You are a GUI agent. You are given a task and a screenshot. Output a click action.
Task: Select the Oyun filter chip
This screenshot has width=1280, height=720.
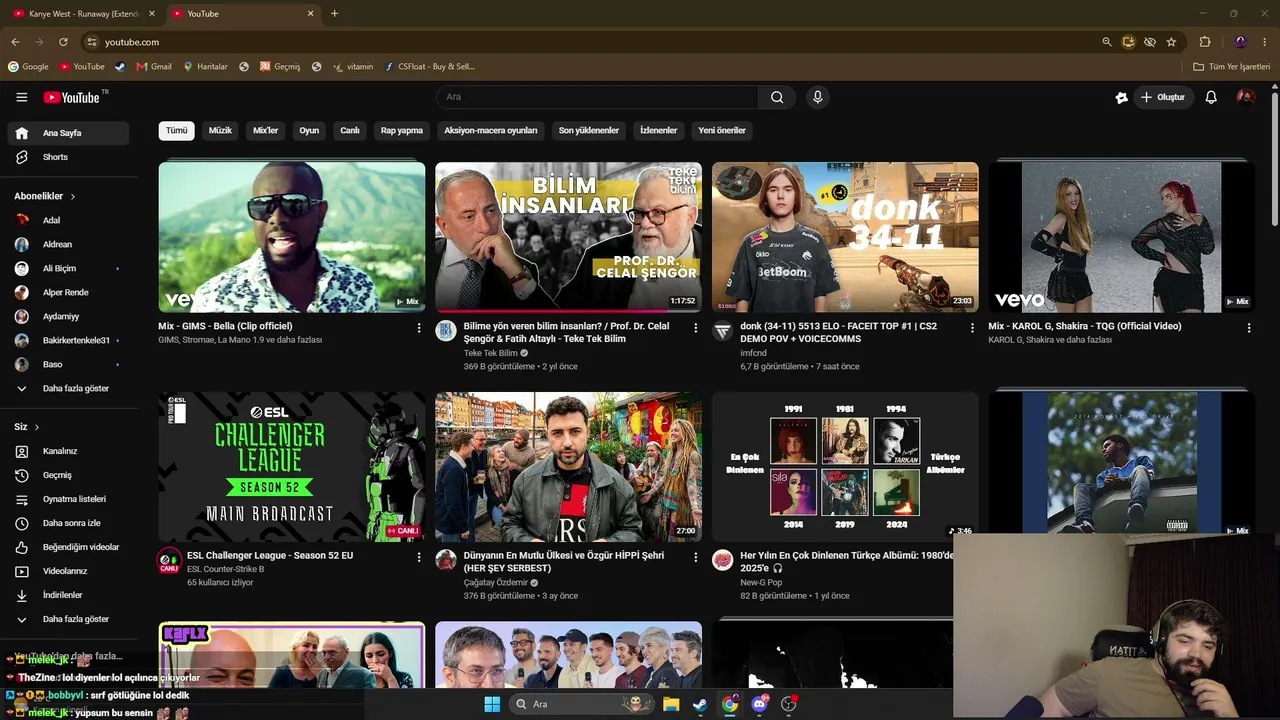[x=309, y=131]
